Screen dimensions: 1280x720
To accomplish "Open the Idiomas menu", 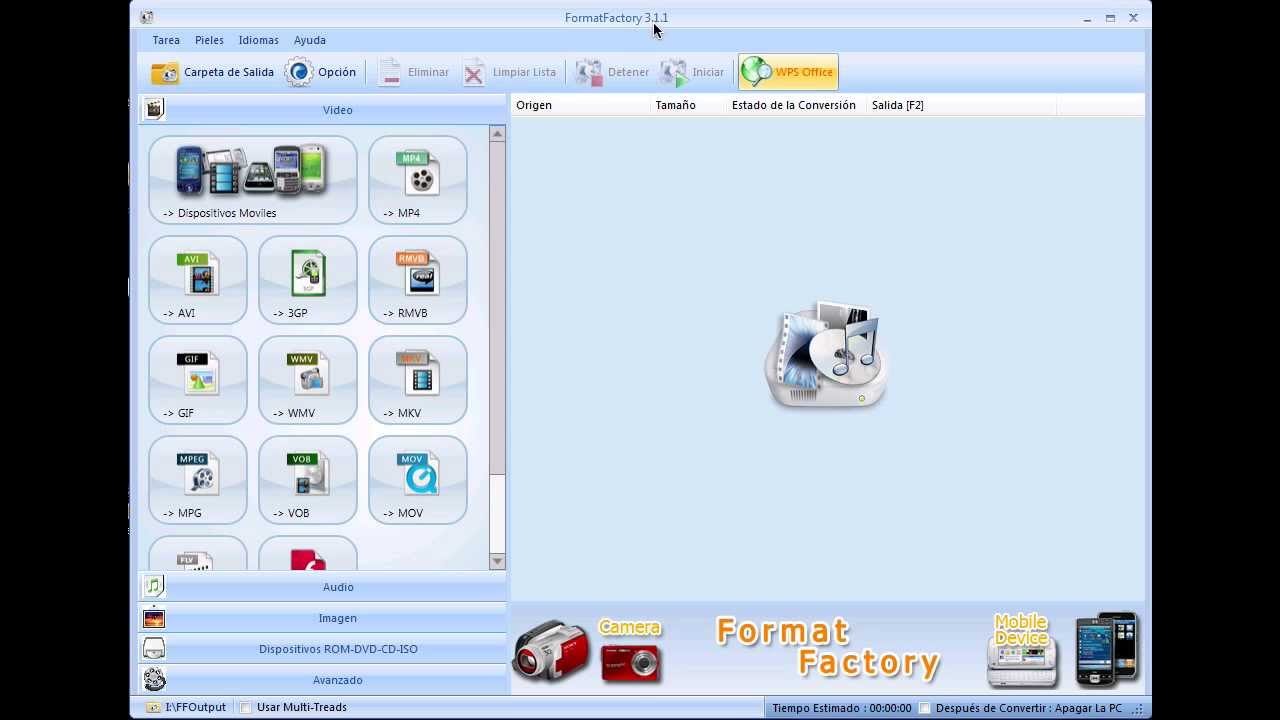I will tap(258, 40).
